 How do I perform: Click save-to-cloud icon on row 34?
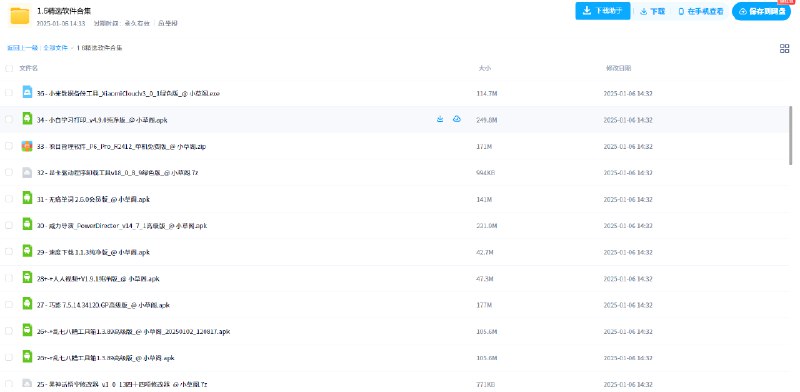pyautogui.click(x=457, y=119)
